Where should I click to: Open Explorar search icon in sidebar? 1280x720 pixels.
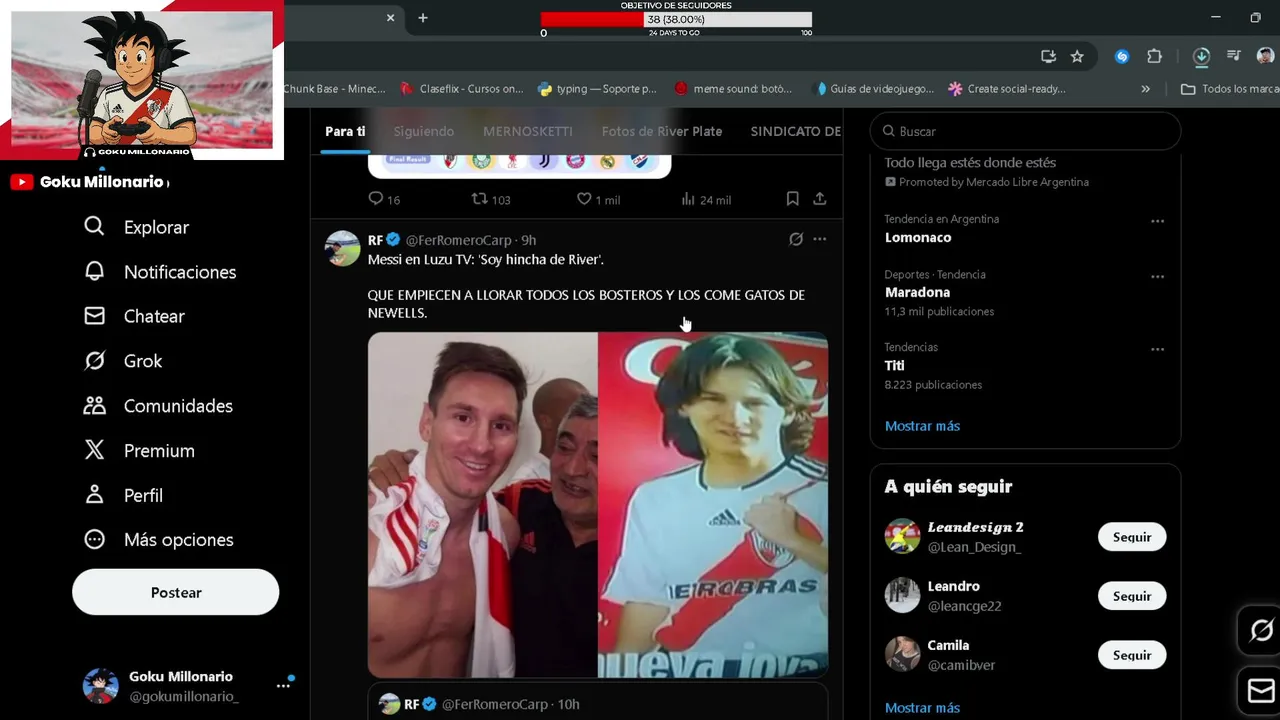94,227
